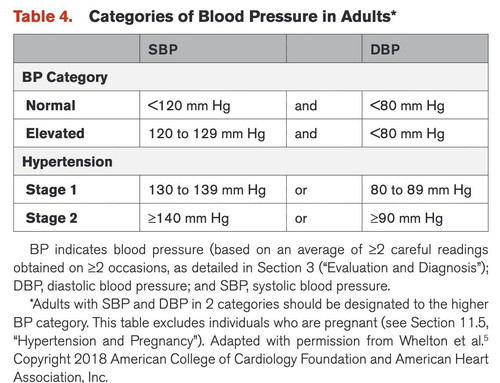This screenshot has height=383, width=500.
Task: Click the "Hypertension" section heading row
Action: coord(251,162)
